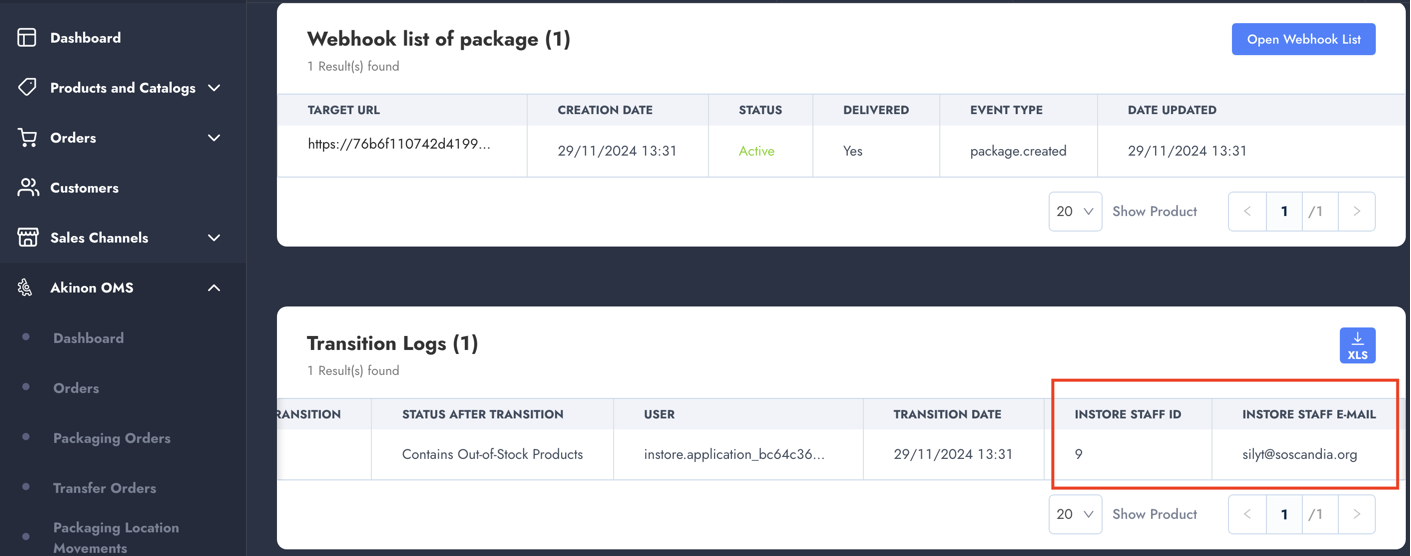This screenshot has height=556, width=1411.
Task: Click Webhook list page number field
Action: pos(1284,211)
